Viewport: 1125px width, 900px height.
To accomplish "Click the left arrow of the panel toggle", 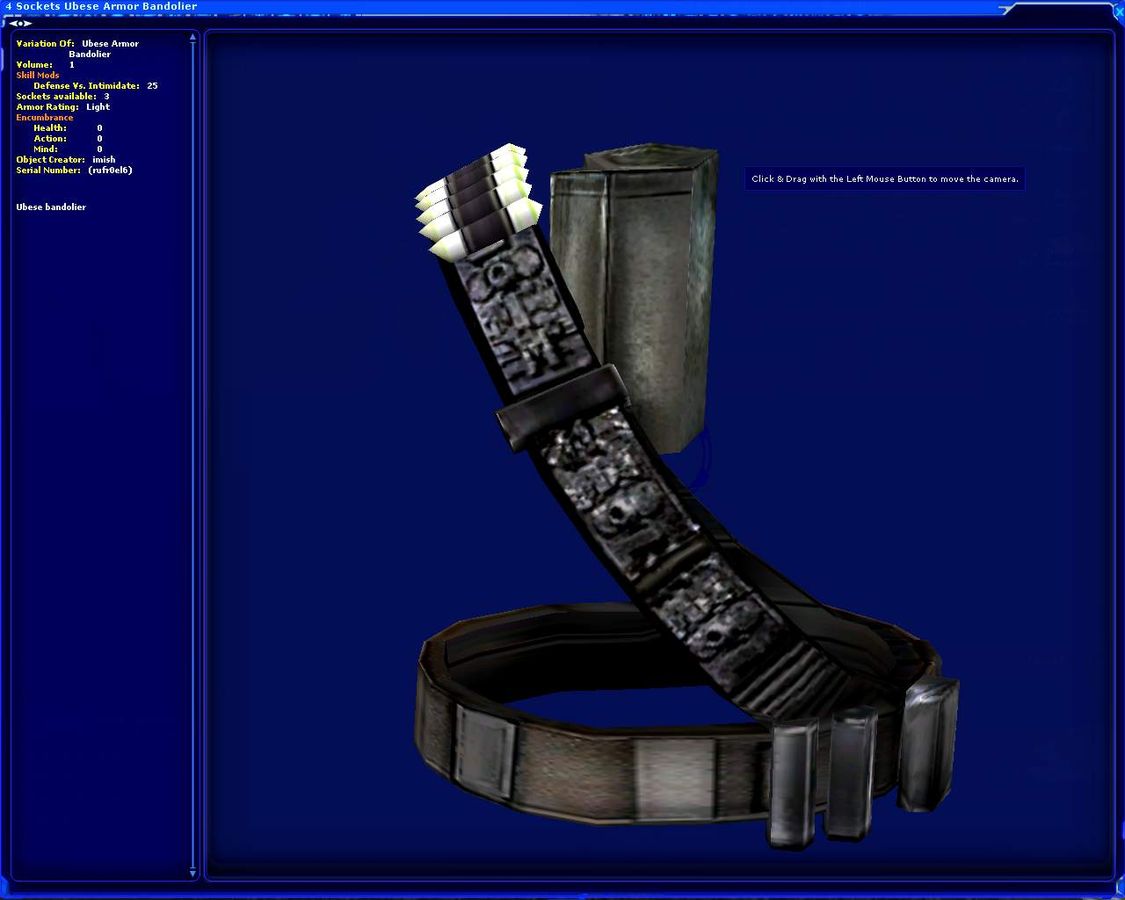I will click(14, 23).
